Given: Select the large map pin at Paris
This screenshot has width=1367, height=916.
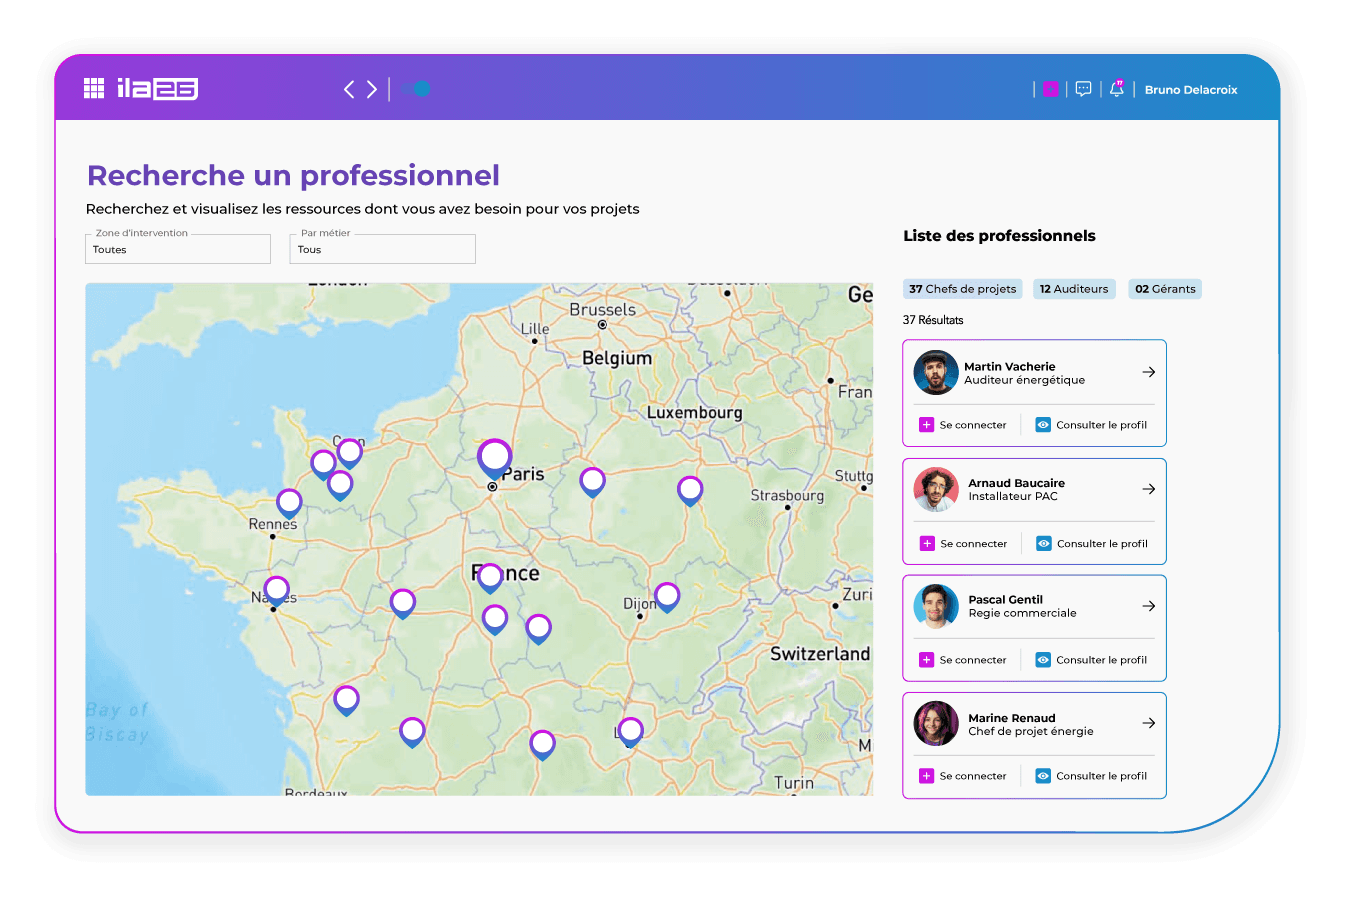Looking at the screenshot, I should click(x=494, y=459).
